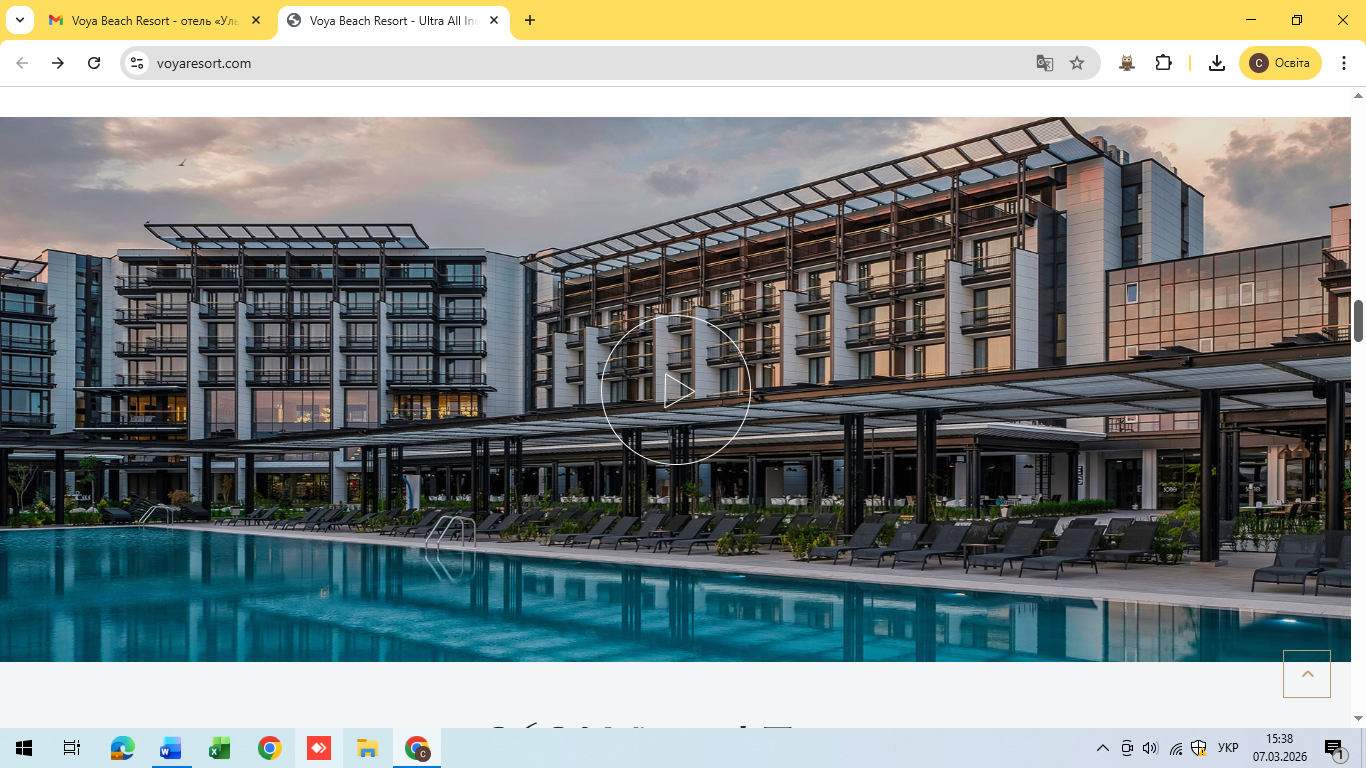This screenshot has height=768, width=1366.
Task: Switch to Microsoft Word on the taskbar
Action: pos(171,748)
